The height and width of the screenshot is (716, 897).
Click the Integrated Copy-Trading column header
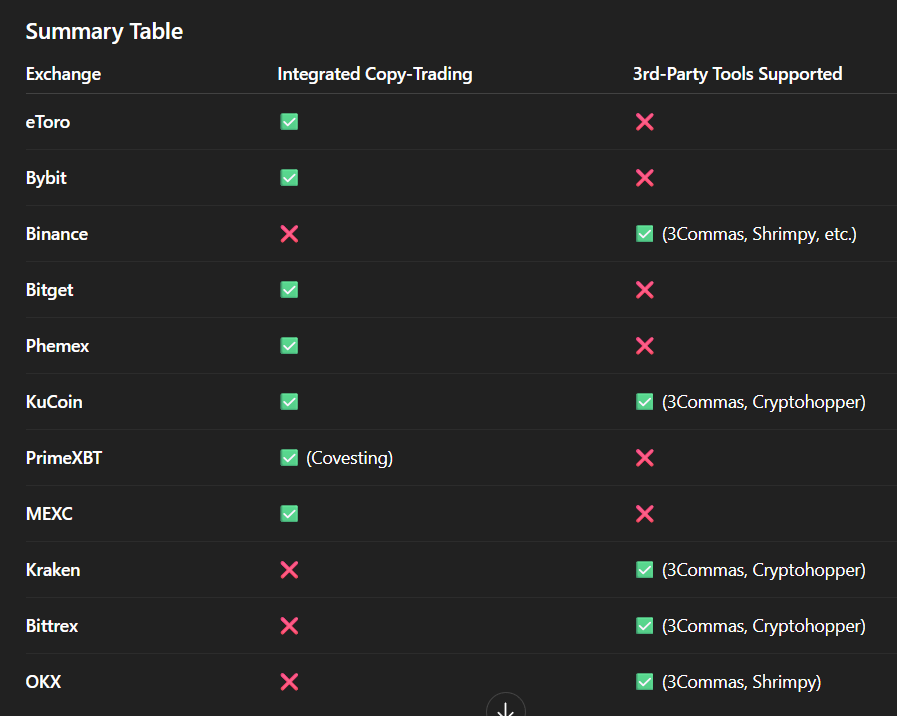click(x=374, y=74)
